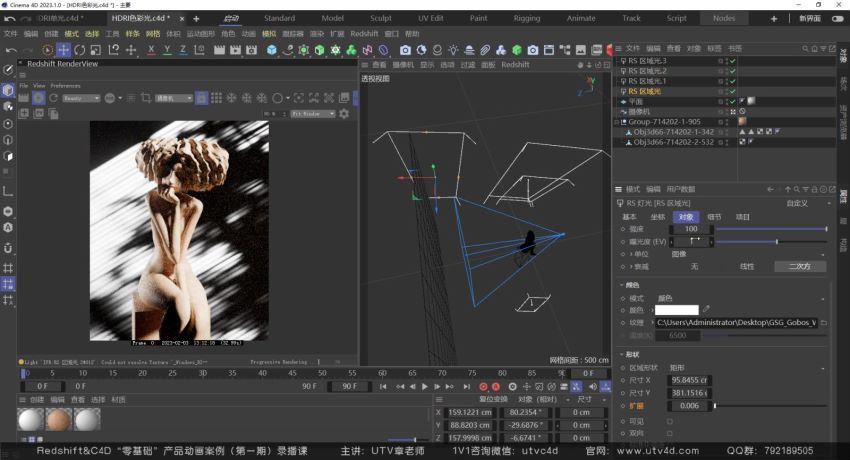
Task: Close the HDRI色彩光.c4d document tab
Action: 182,18
